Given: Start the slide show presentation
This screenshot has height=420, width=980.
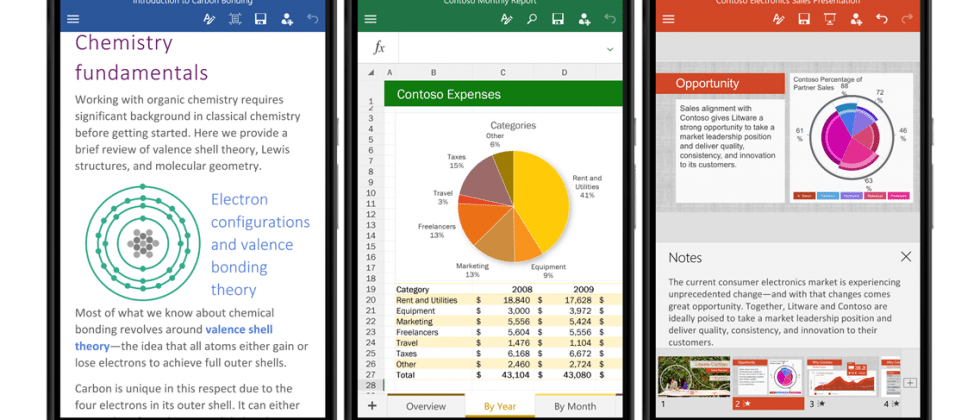Looking at the screenshot, I should [830, 19].
